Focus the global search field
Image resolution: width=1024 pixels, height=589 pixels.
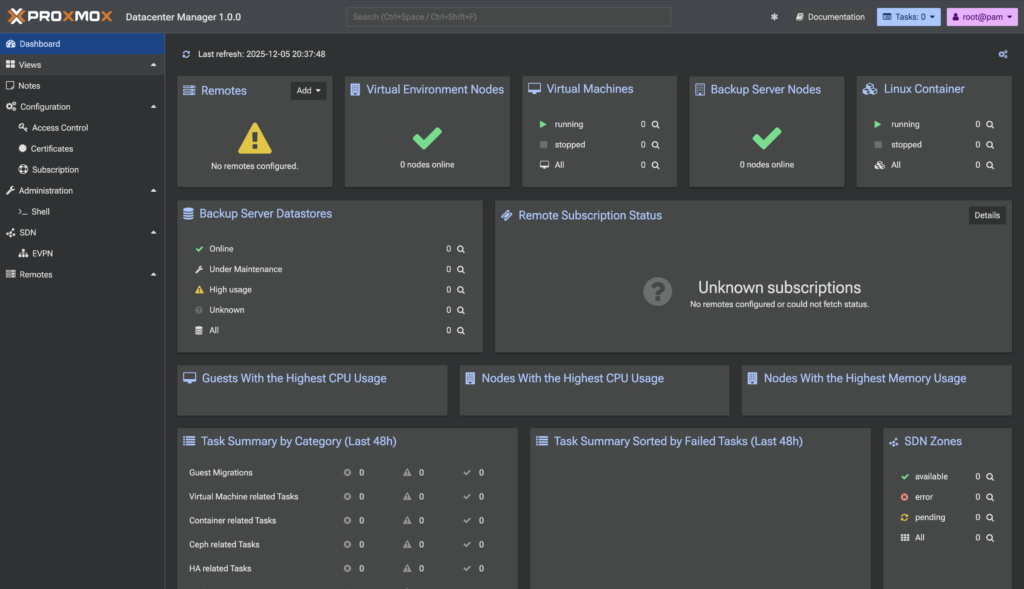click(509, 17)
